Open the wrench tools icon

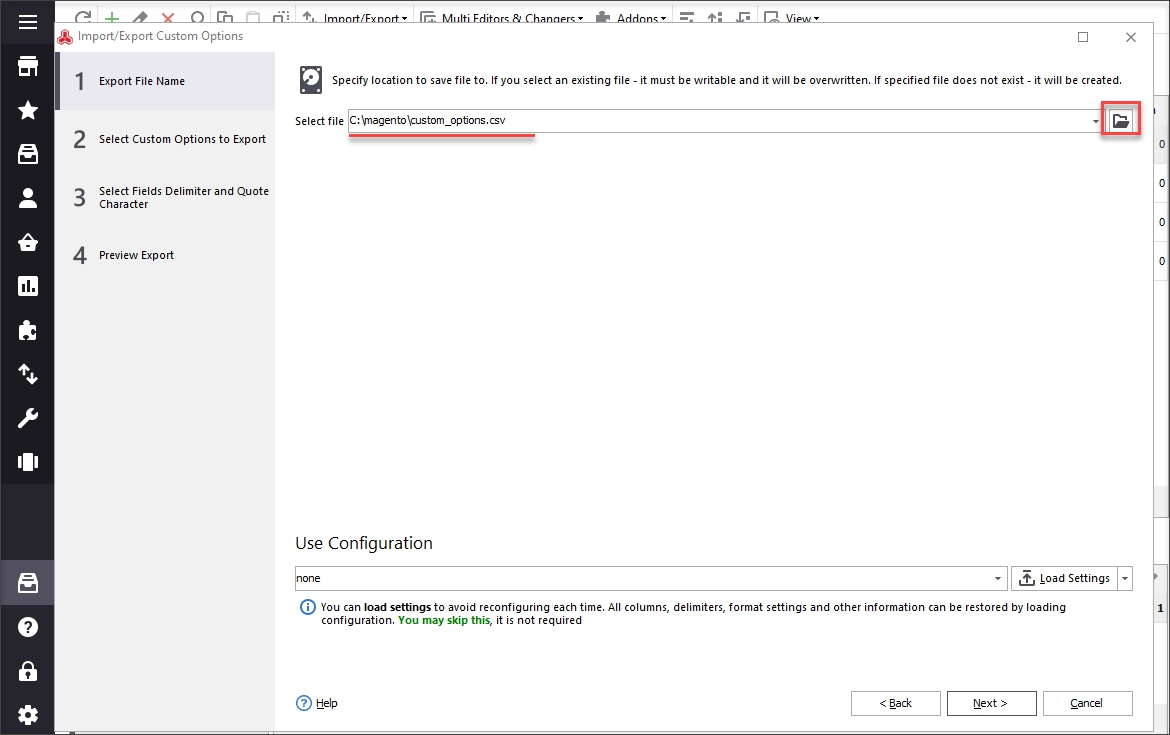pyautogui.click(x=28, y=418)
